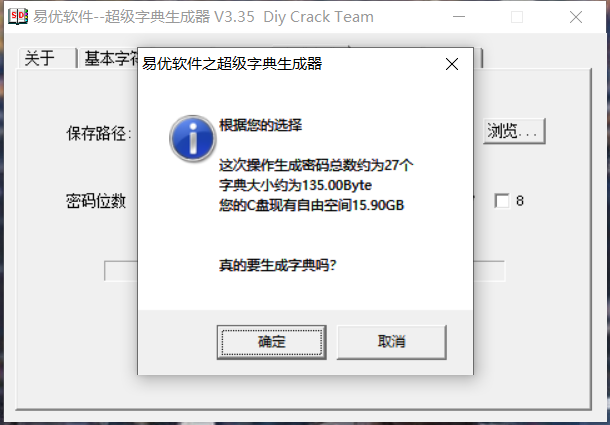Screen dimensions: 610x425
Task: Maximize the main 超级字典生成器 window
Action: click(517, 17)
